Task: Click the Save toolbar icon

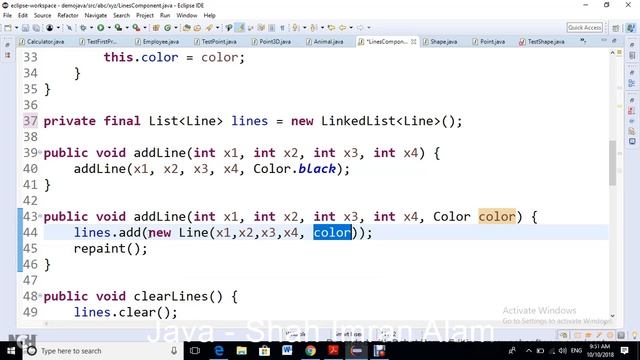Action: tap(25, 28)
